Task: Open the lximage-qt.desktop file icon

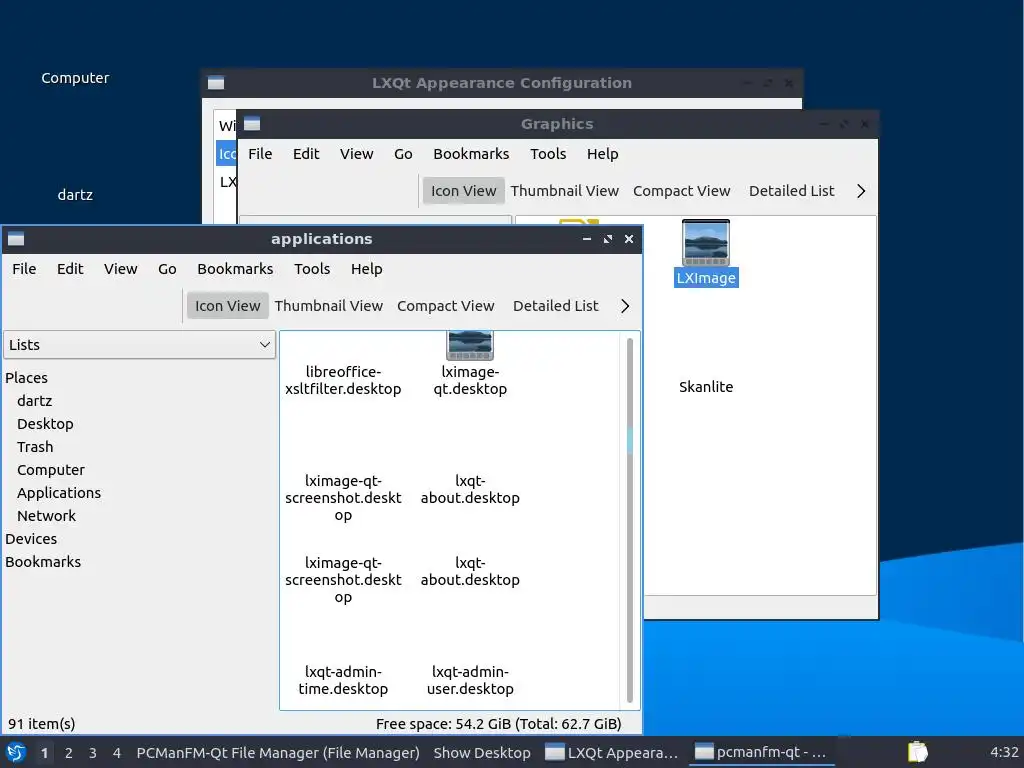Action: pos(470,346)
